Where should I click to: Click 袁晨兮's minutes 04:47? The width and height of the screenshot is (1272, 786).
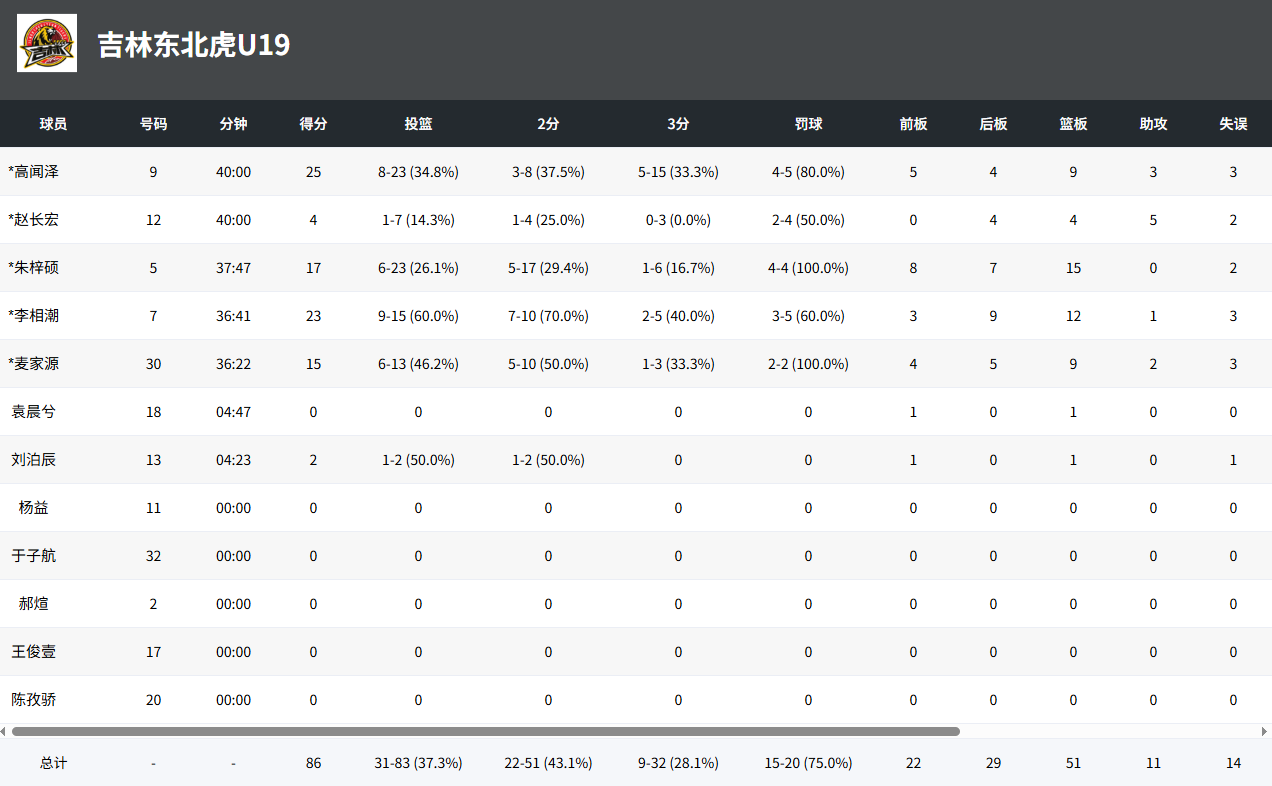click(233, 412)
